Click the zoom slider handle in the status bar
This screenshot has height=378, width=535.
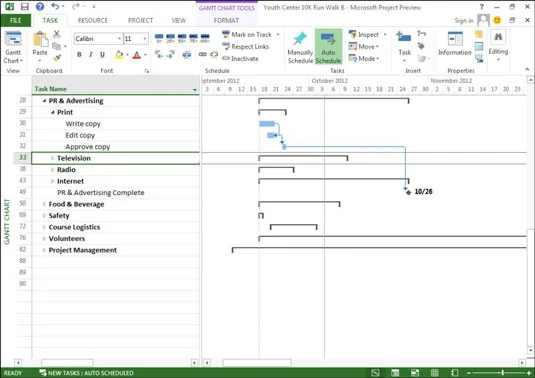502,373
